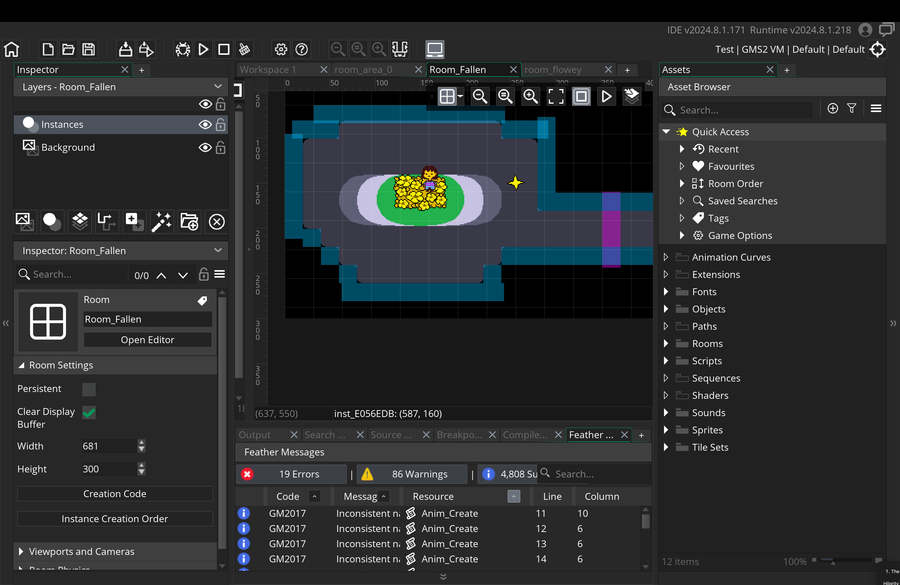
Task: Collapse the Quick Access tree
Action: (666, 131)
